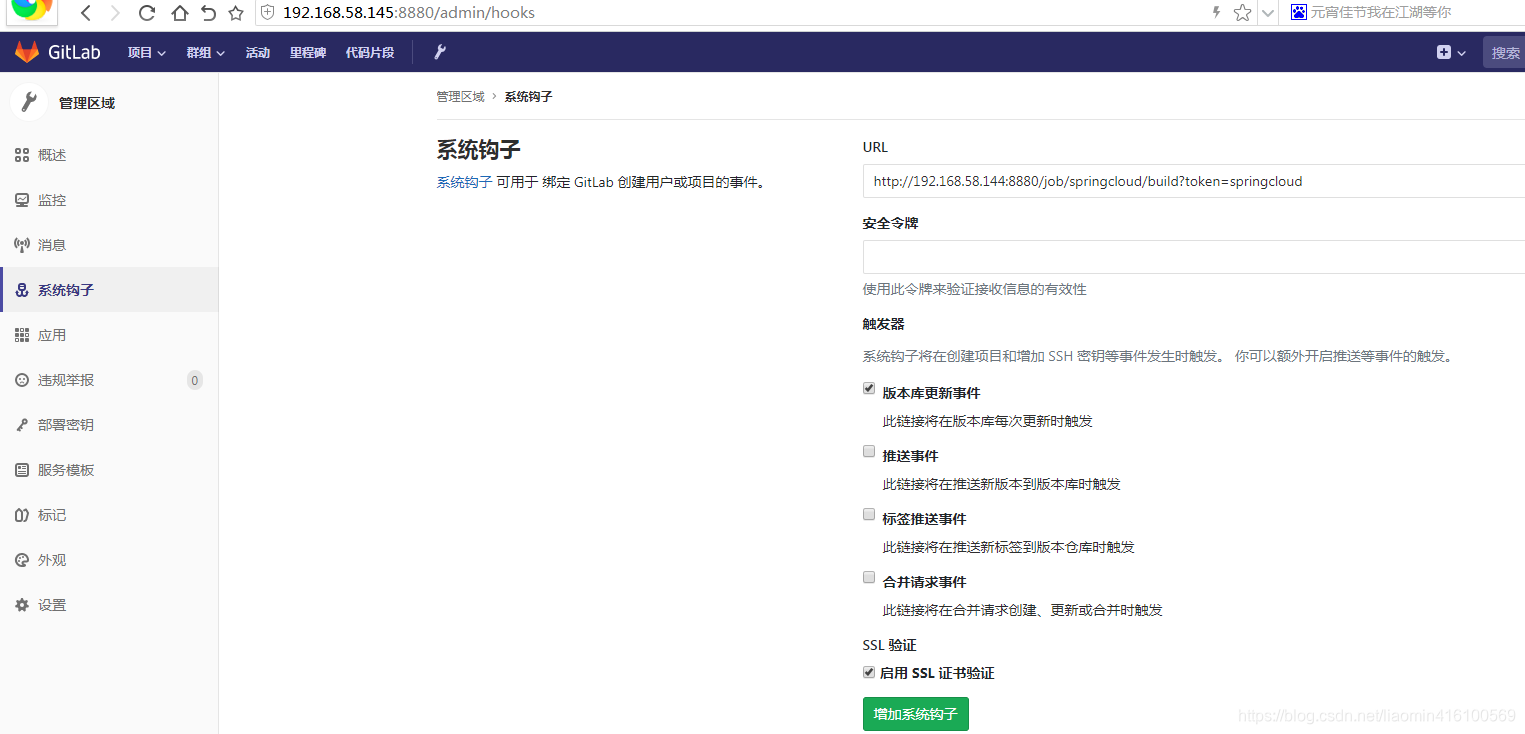The width and height of the screenshot is (1525, 734).
Task: Uncheck 版本库更新事件 trigger
Action: pos(868,388)
